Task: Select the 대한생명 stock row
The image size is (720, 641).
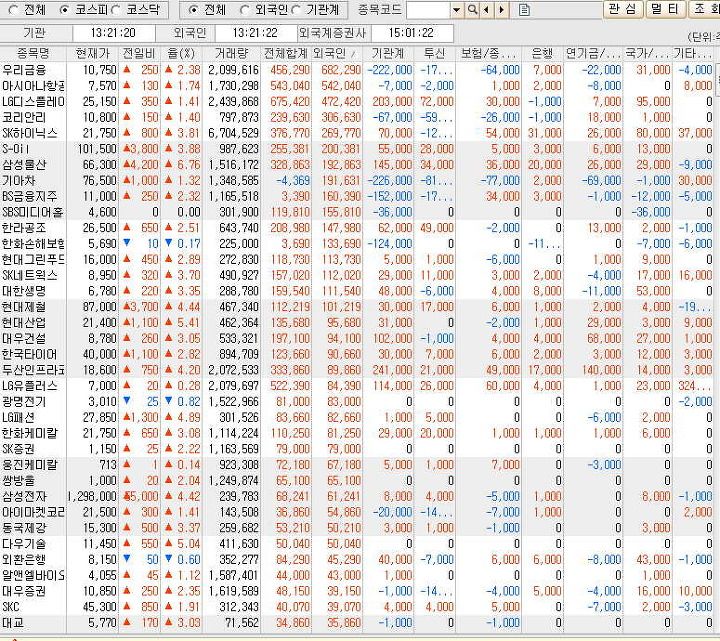Action: [356, 291]
